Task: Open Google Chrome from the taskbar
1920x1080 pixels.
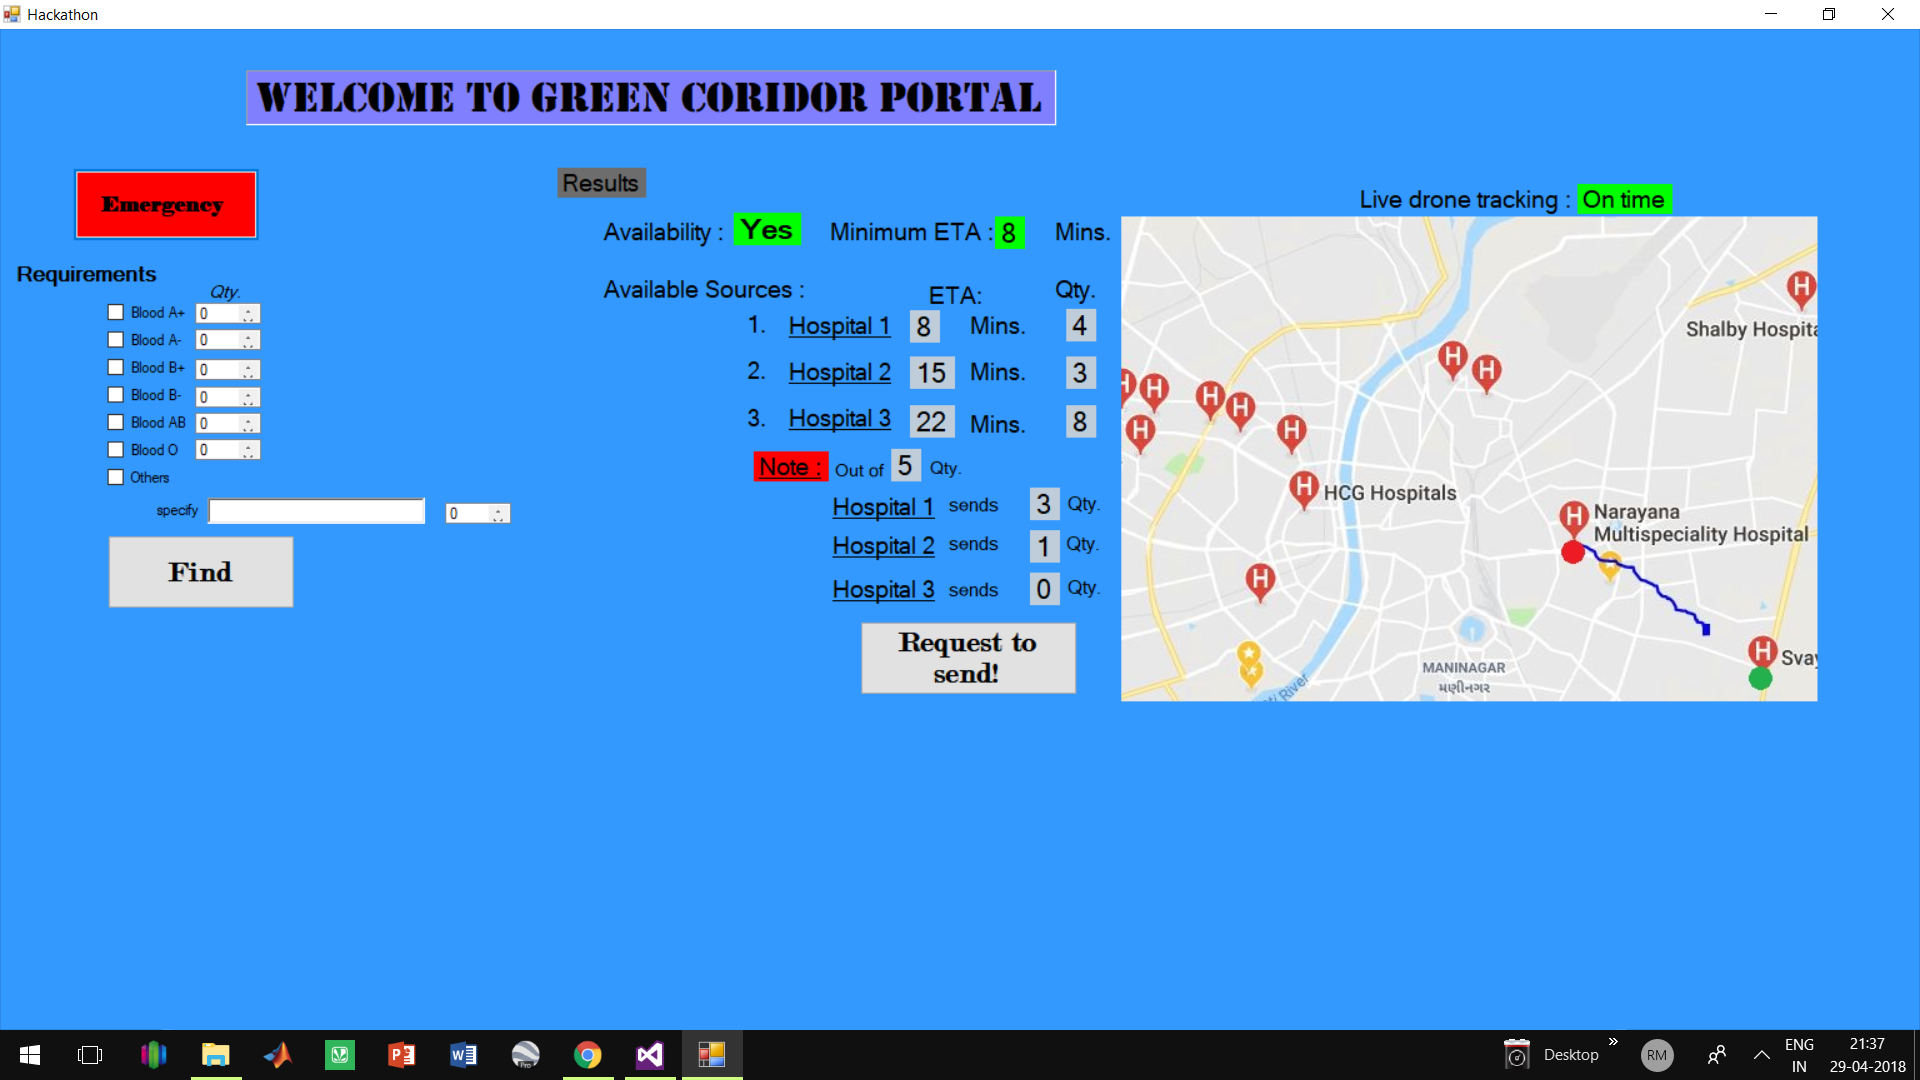Action: [x=588, y=1055]
